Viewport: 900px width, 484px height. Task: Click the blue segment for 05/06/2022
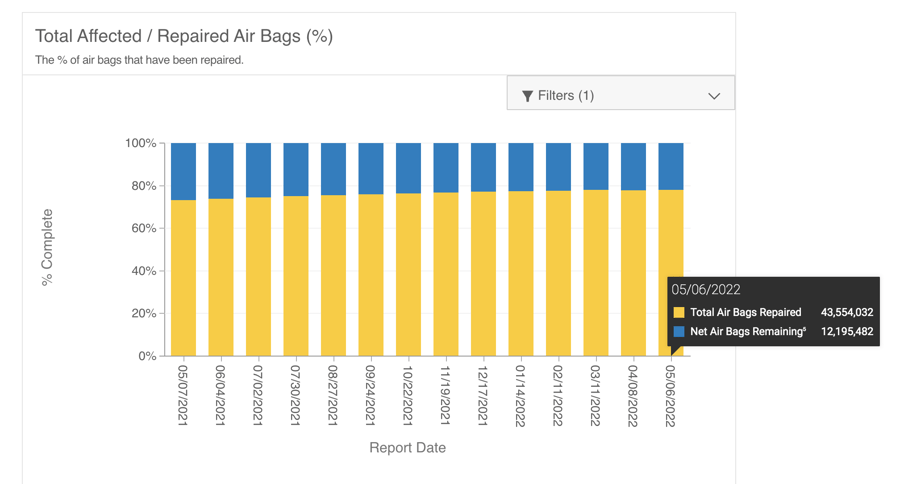point(671,166)
